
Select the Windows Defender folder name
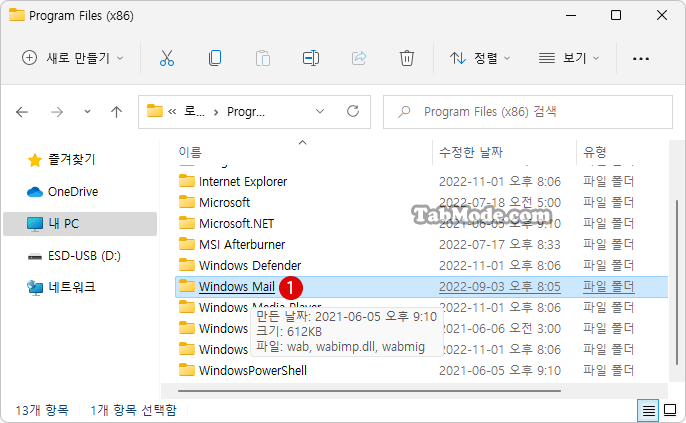coord(250,265)
